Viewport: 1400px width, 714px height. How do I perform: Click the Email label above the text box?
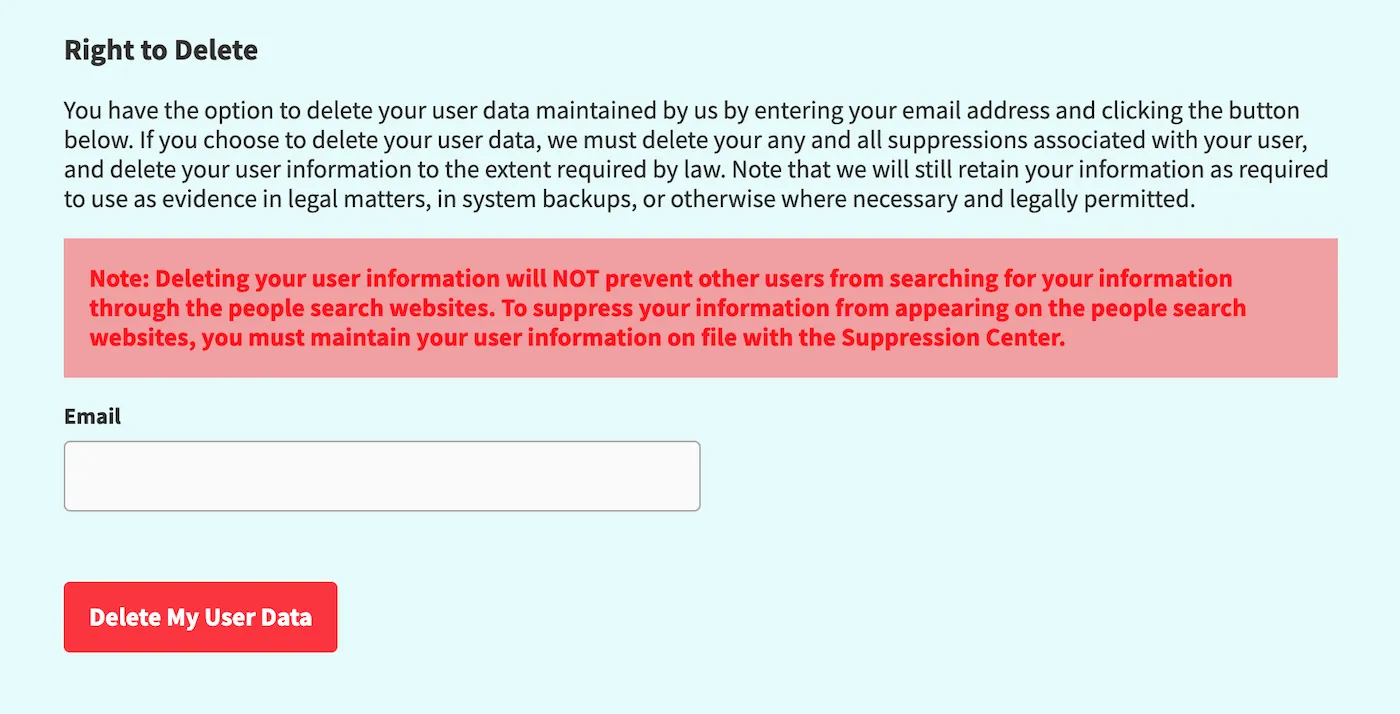92,416
